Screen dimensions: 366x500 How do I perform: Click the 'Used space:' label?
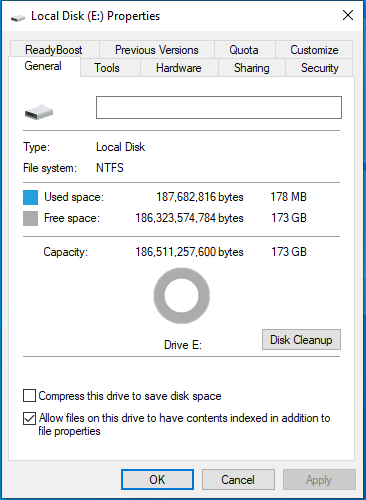tap(74, 197)
